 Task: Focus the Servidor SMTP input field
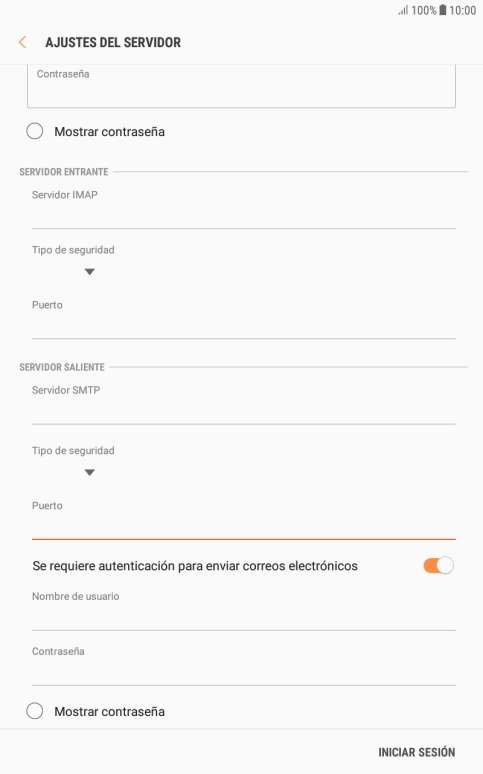pos(243,412)
